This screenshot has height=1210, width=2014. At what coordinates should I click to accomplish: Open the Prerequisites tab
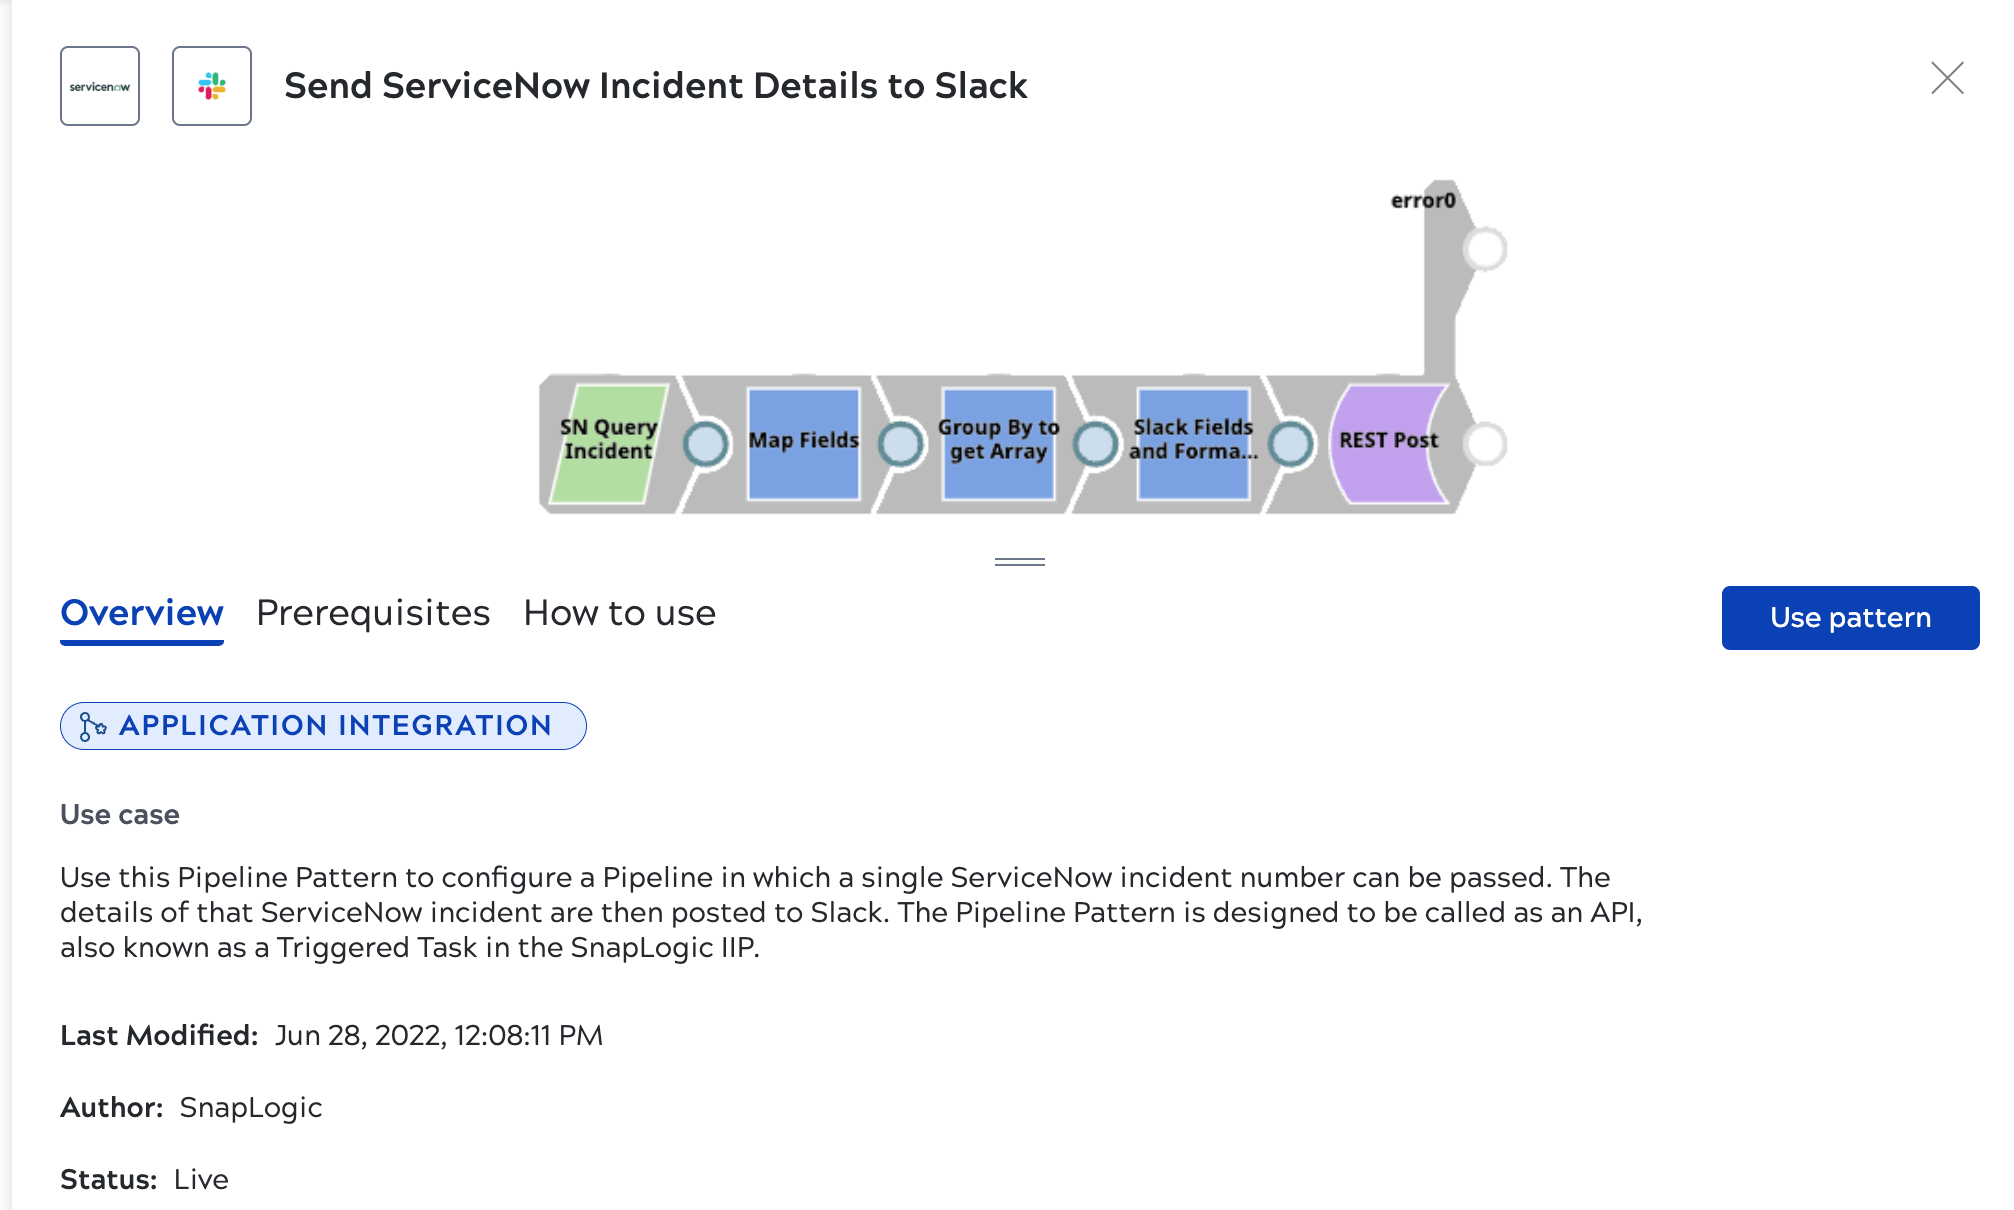click(373, 613)
